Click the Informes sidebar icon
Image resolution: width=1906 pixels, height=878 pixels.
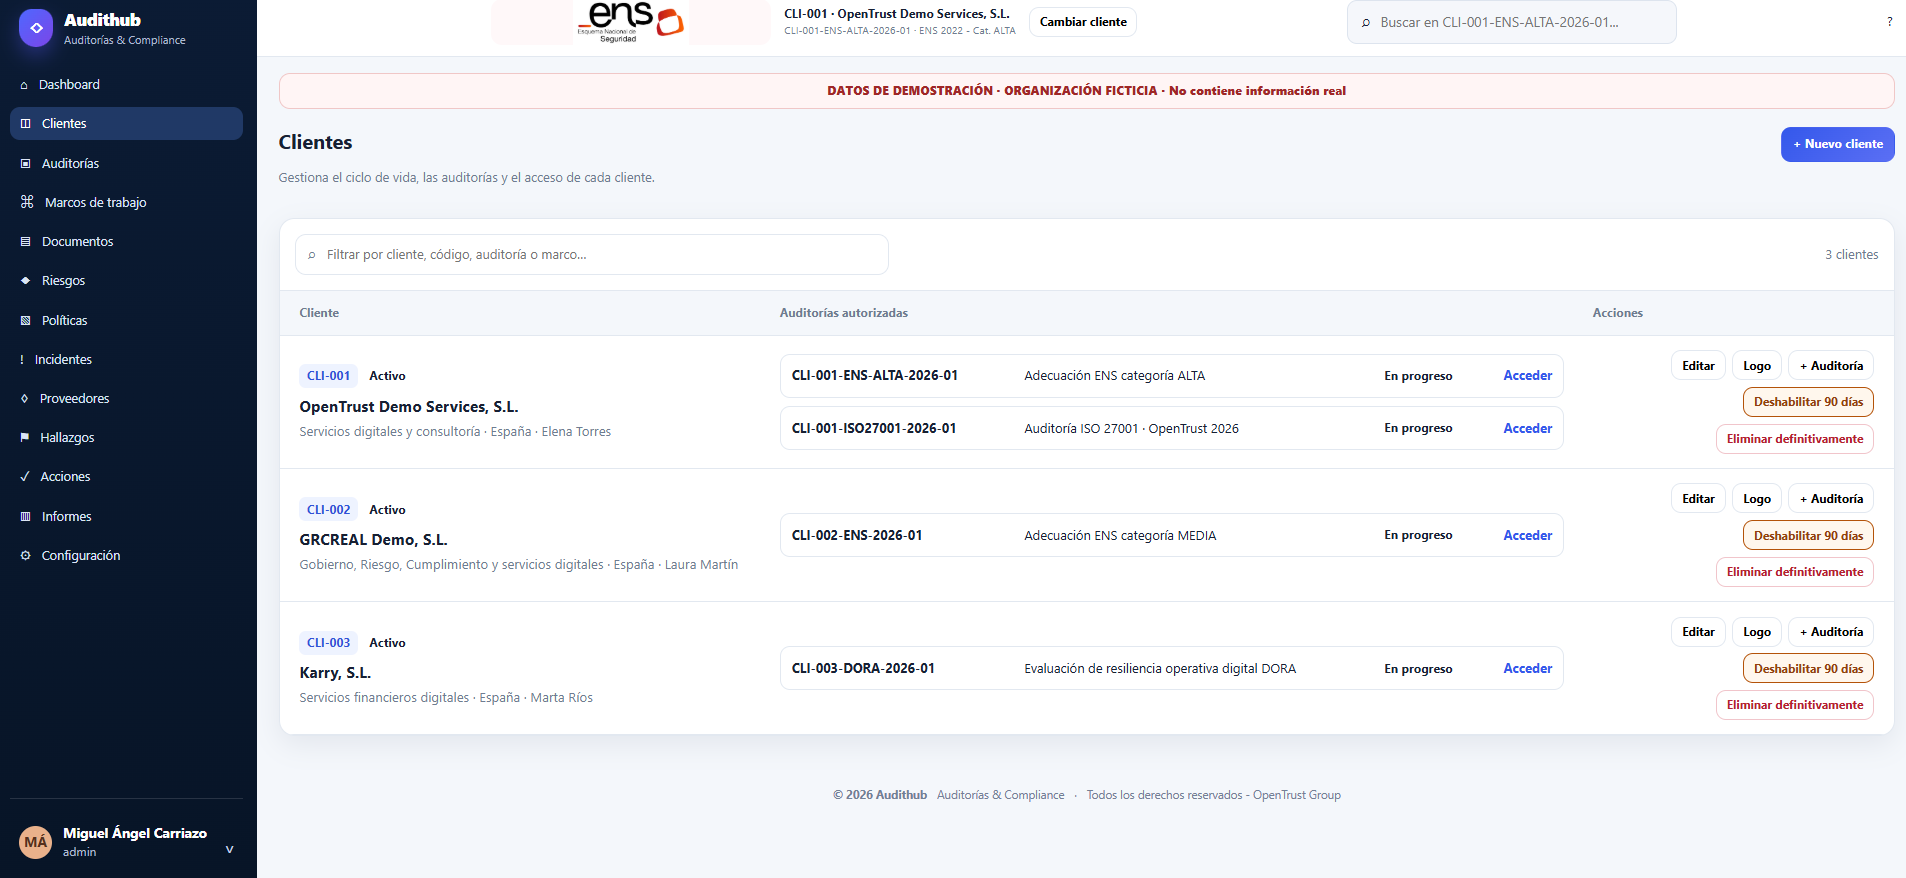point(26,517)
